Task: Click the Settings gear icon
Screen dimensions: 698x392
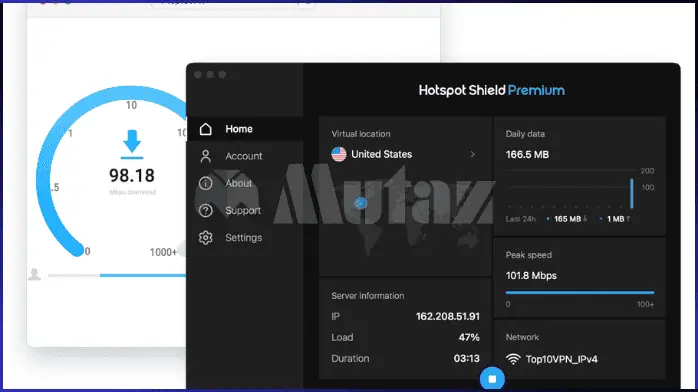Action: (x=206, y=238)
